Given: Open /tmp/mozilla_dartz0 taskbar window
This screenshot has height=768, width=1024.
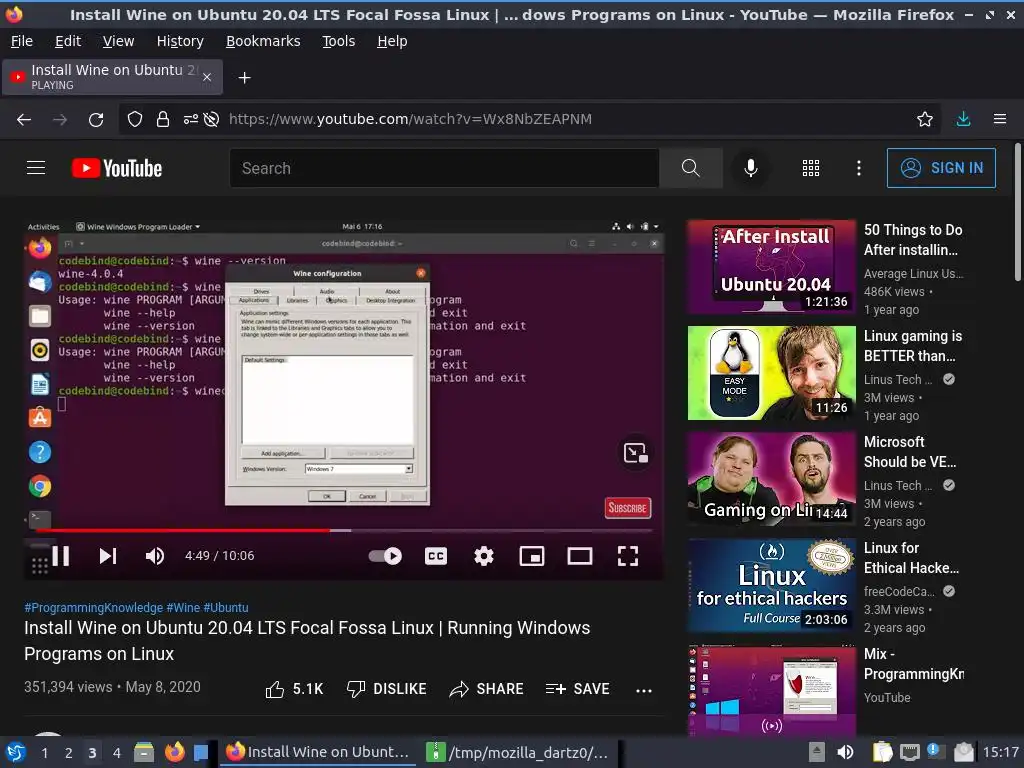Looking at the screenshot, I should (517, 752).
